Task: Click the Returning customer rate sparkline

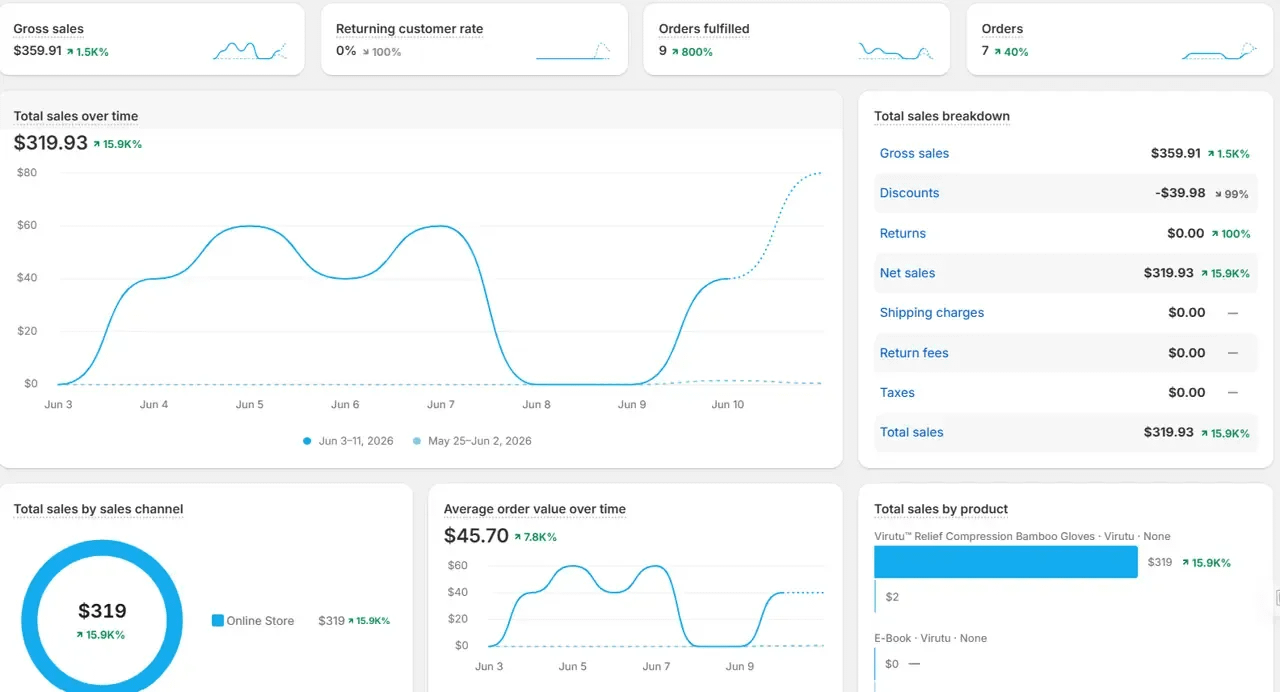Action: point(573,50)
